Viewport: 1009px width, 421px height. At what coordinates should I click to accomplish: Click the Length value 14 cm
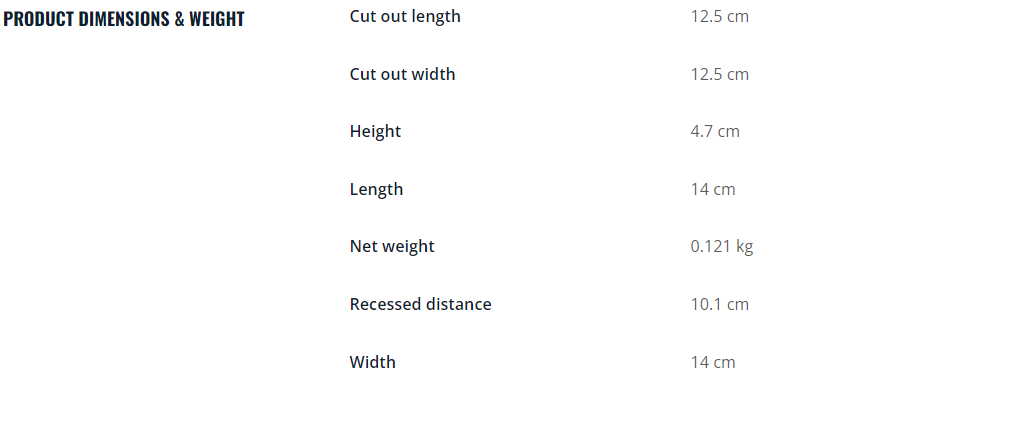[x=712, y=189]
